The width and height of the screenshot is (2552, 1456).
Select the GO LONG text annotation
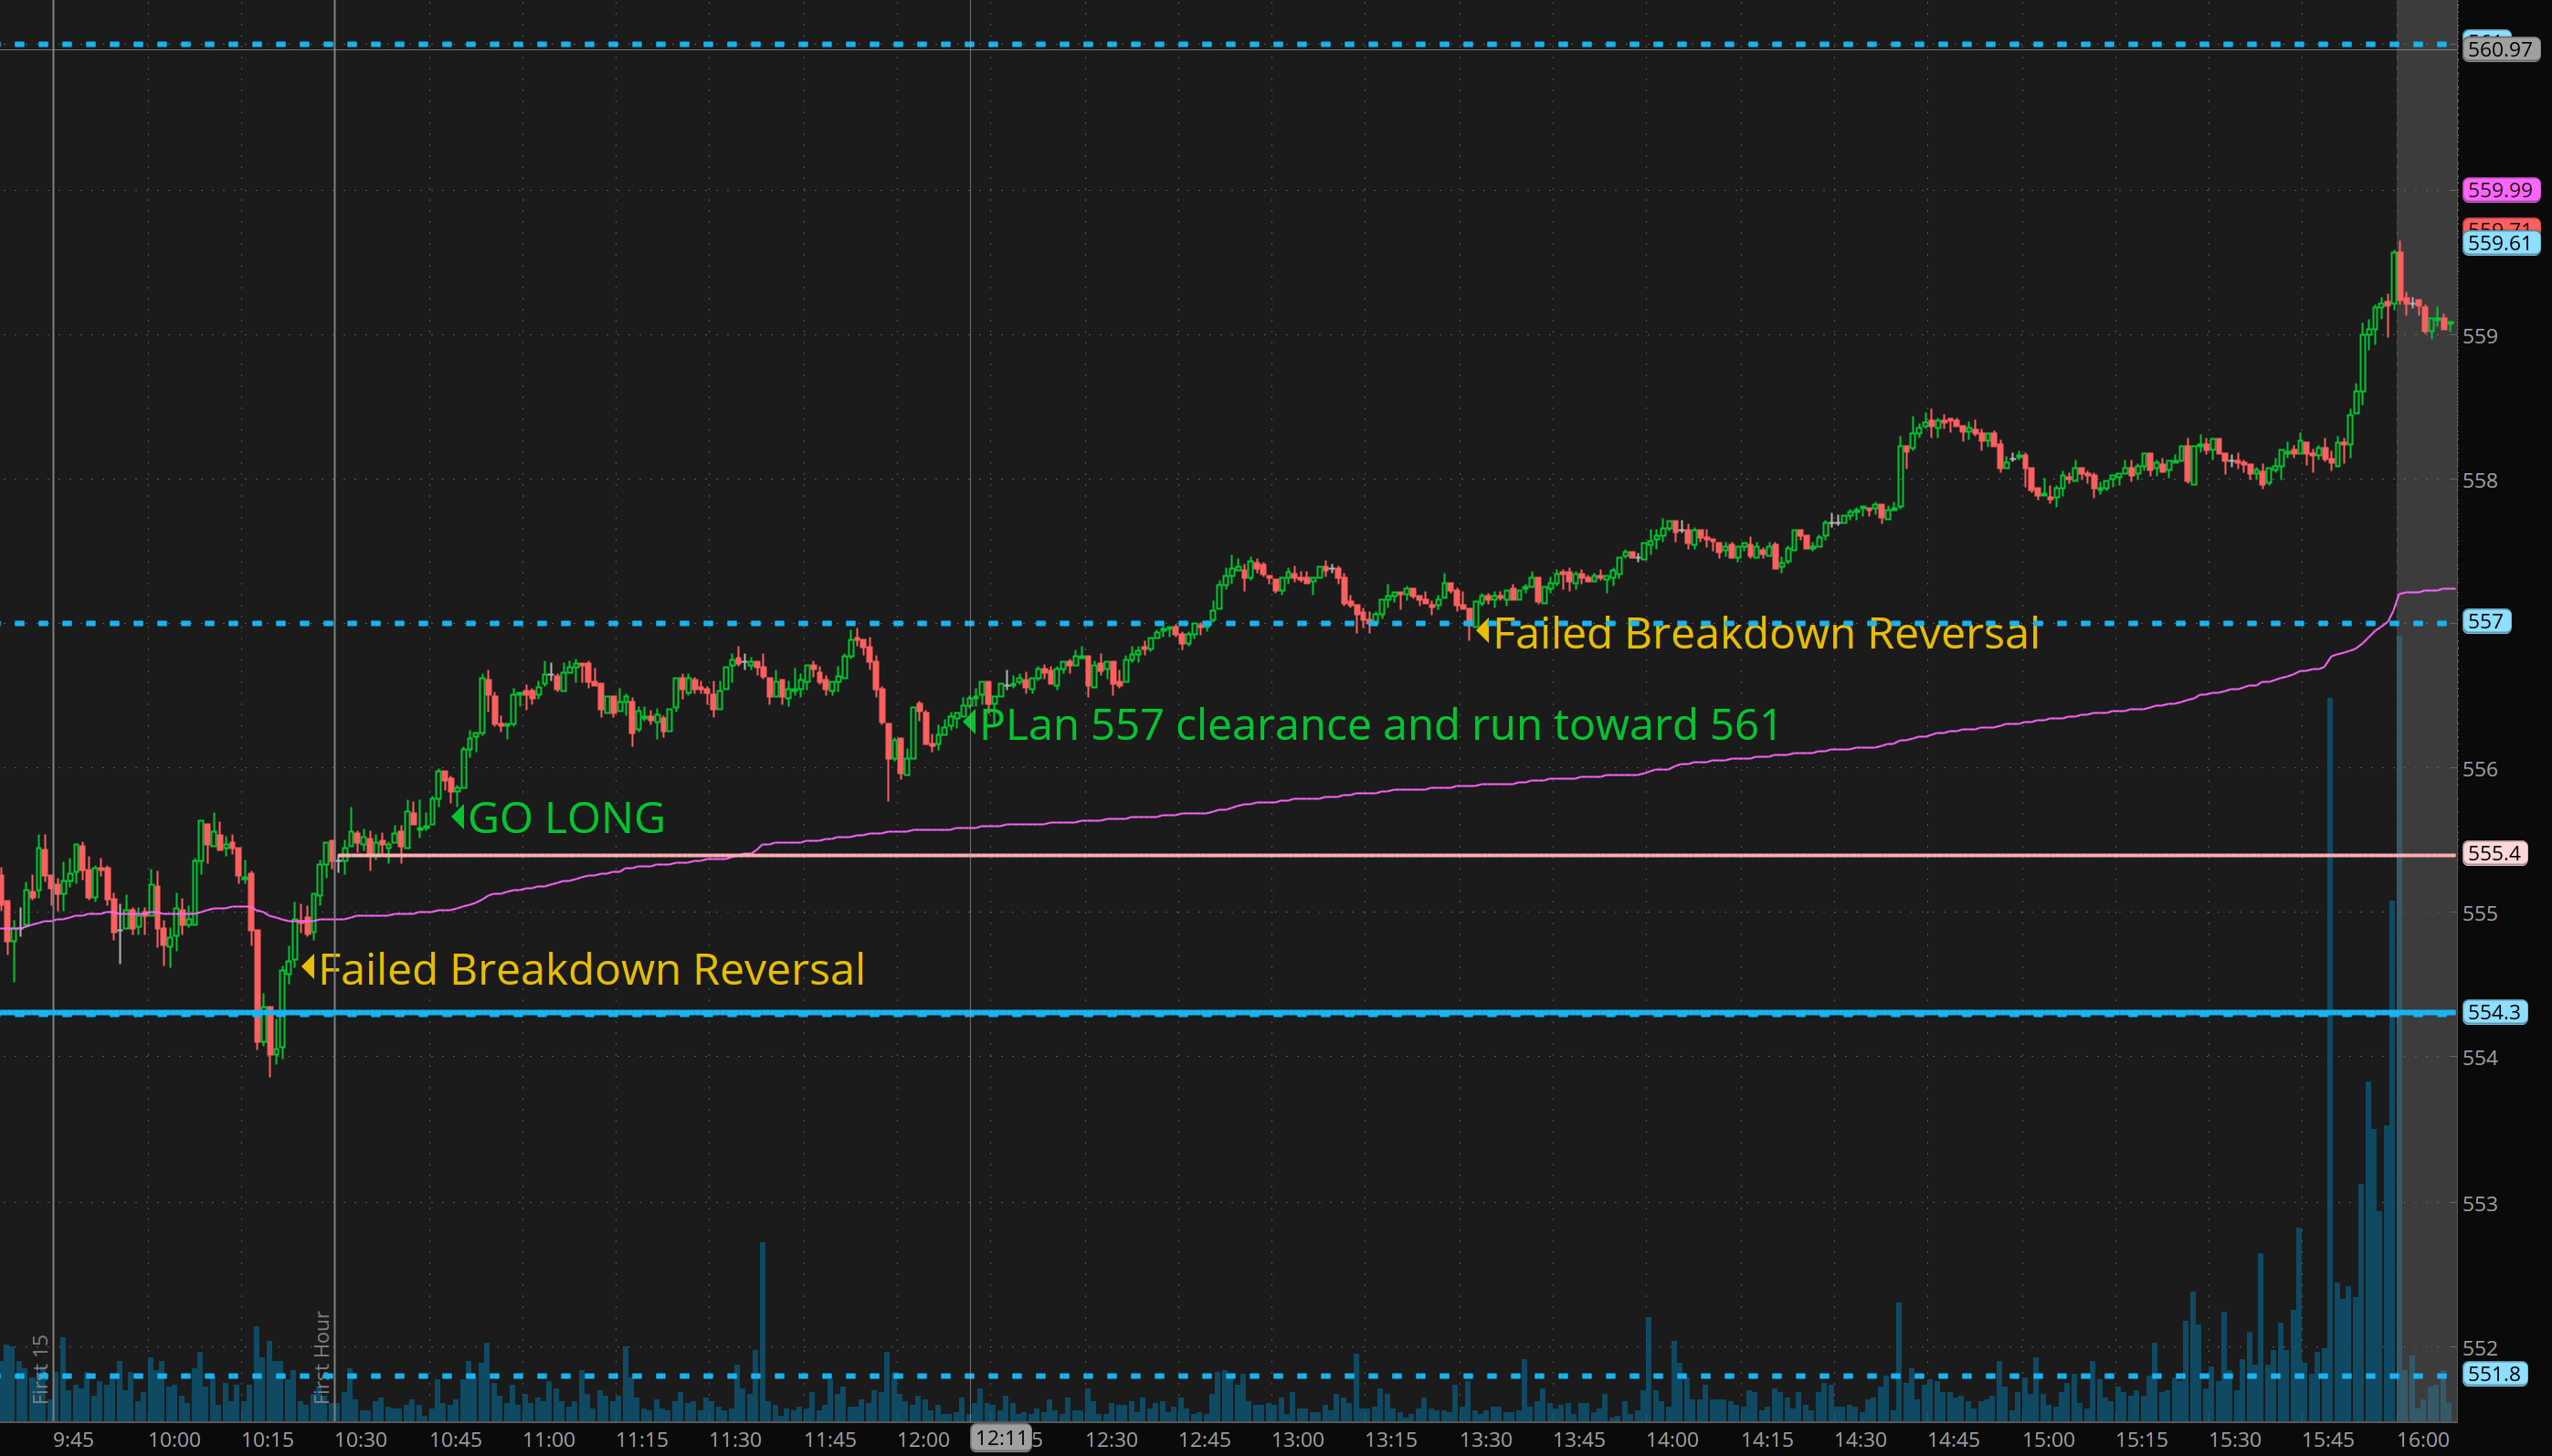click(x=566, y=818)
